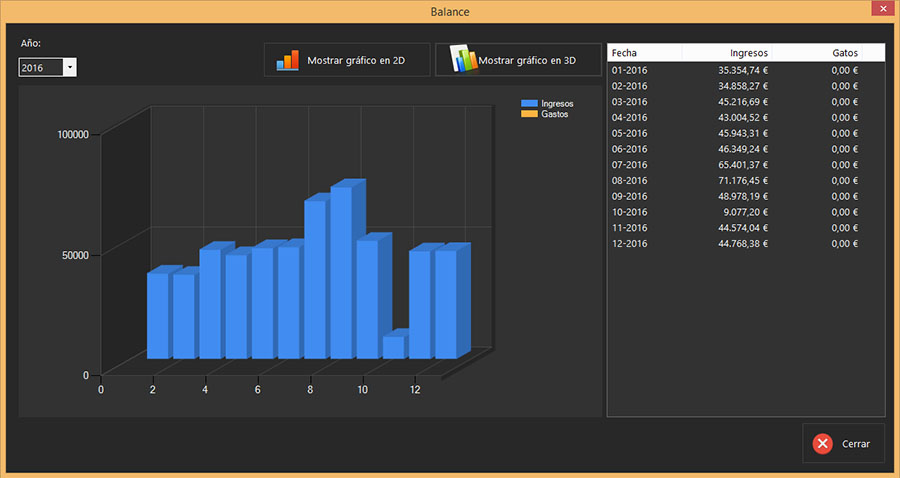
Task: Click the 9.077,20 € income value
Action: [x=747, y=212]
